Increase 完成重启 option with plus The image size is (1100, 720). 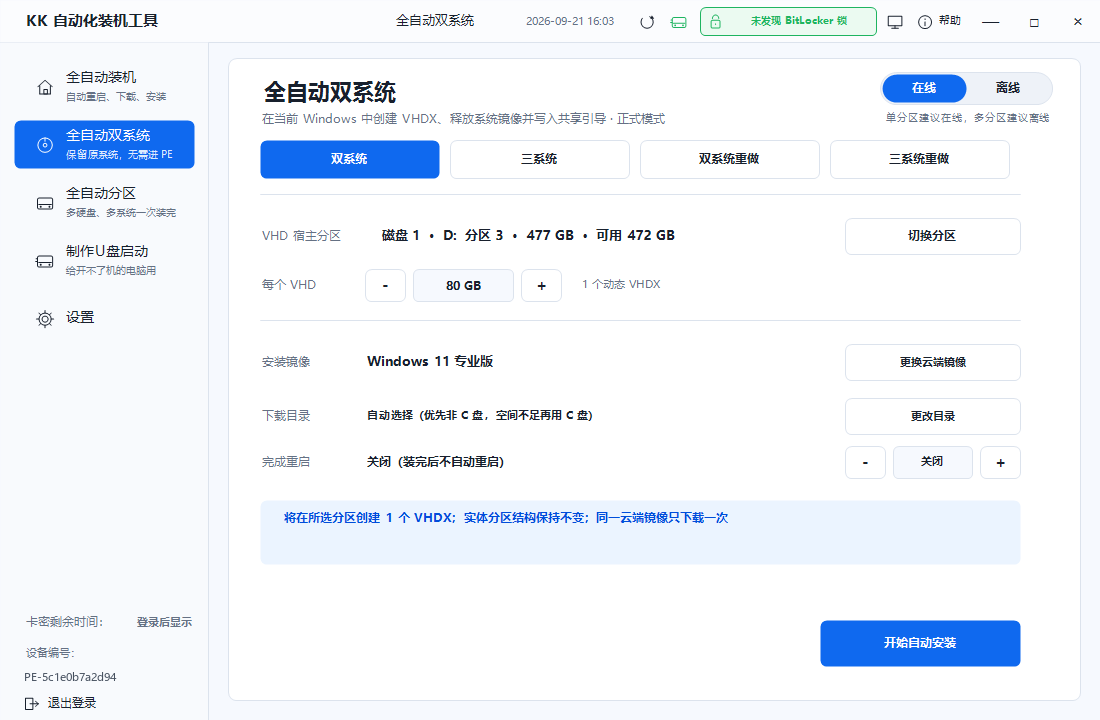[x=1000, y=462]
